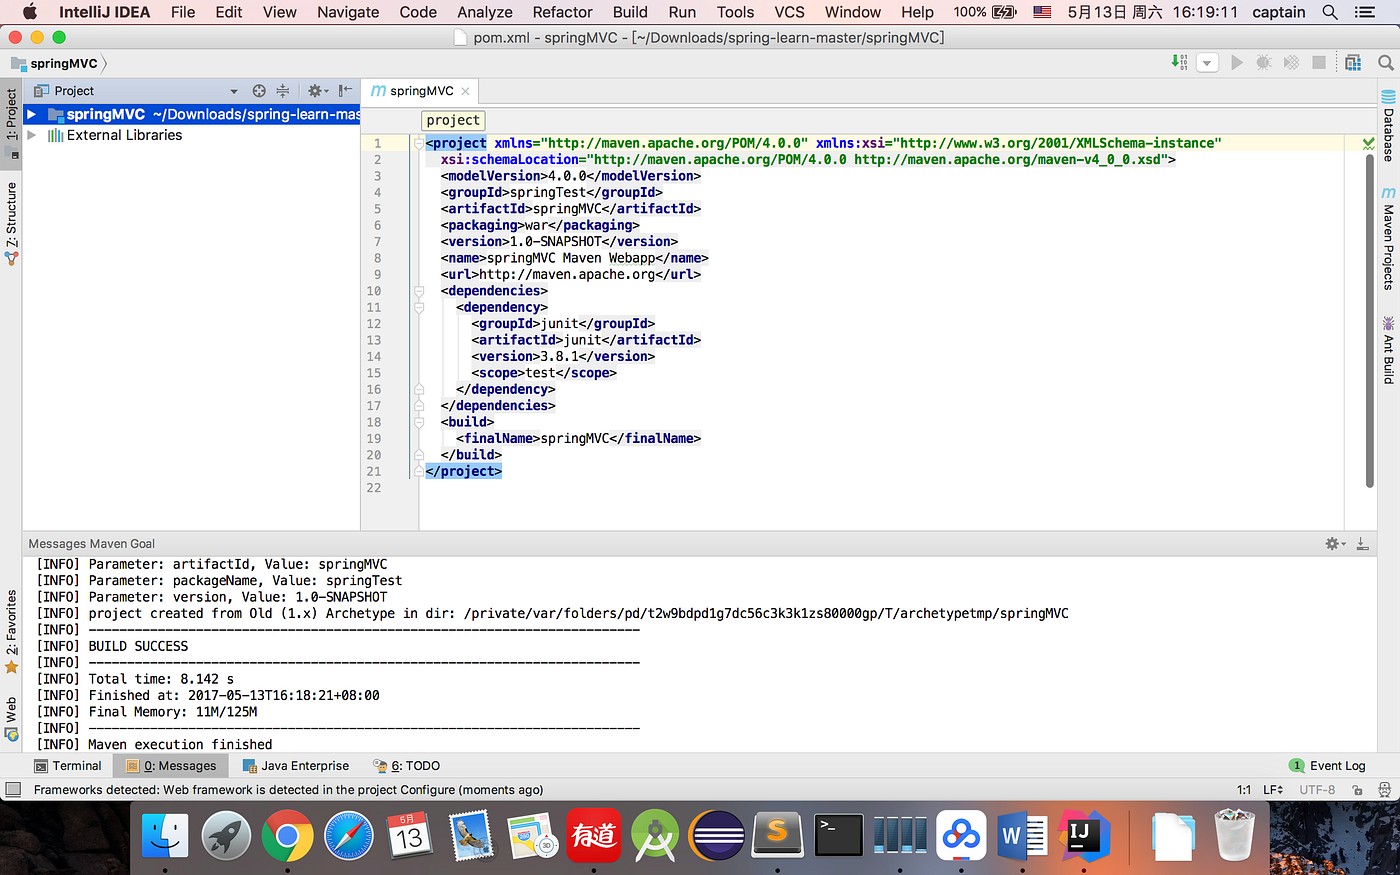Click the green Update Project arrow icon
The width and height of the screenshot is (1400, 875).
(1178, 61)
